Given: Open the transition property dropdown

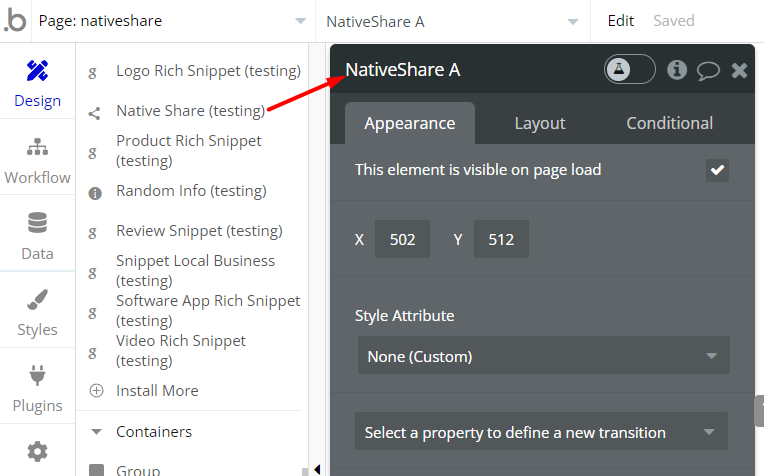Looking at the screenshot, I should (542, 433).
